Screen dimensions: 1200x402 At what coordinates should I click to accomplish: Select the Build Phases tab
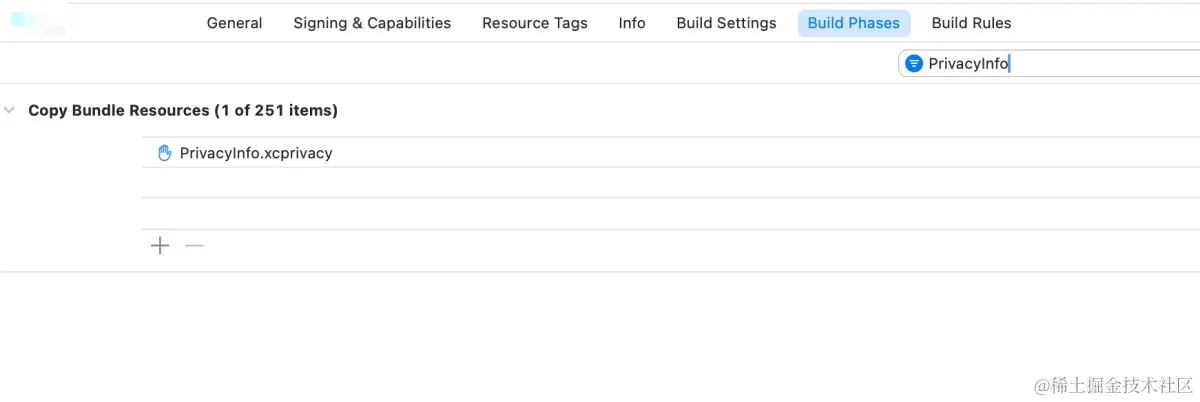853,23
